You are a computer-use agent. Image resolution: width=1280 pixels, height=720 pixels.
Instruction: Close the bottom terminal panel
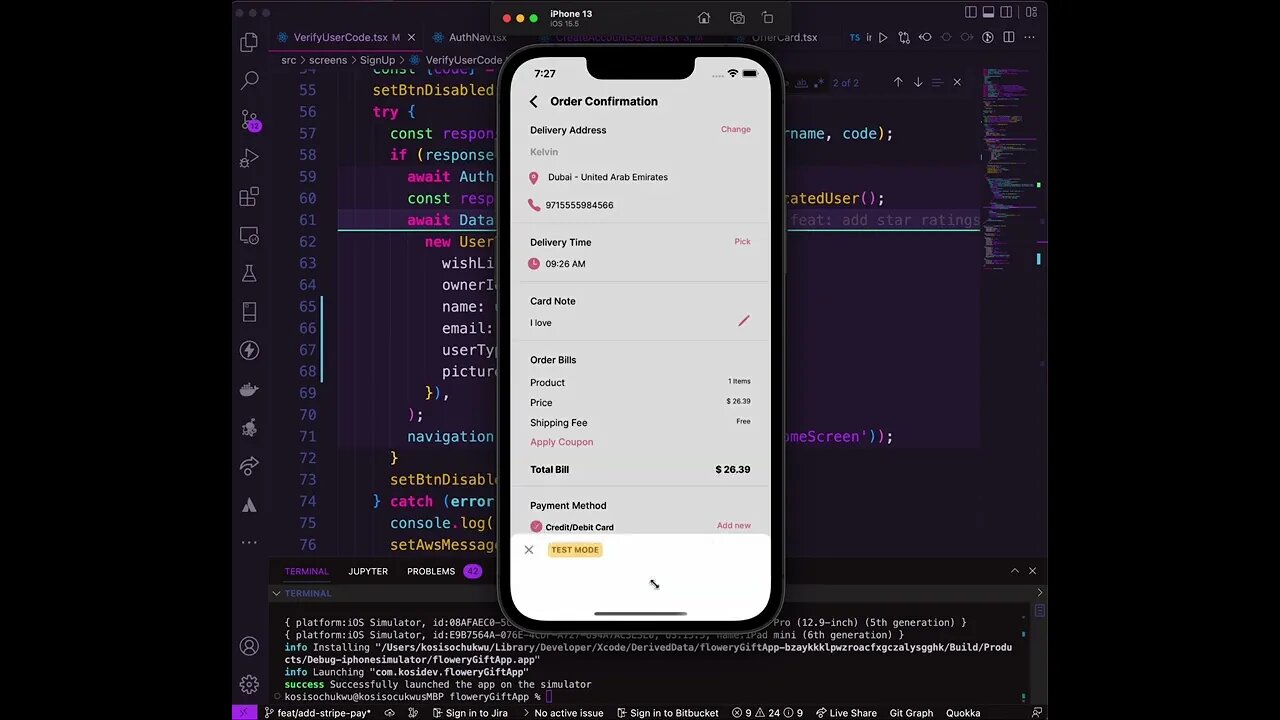click(x=1033, y=571)
